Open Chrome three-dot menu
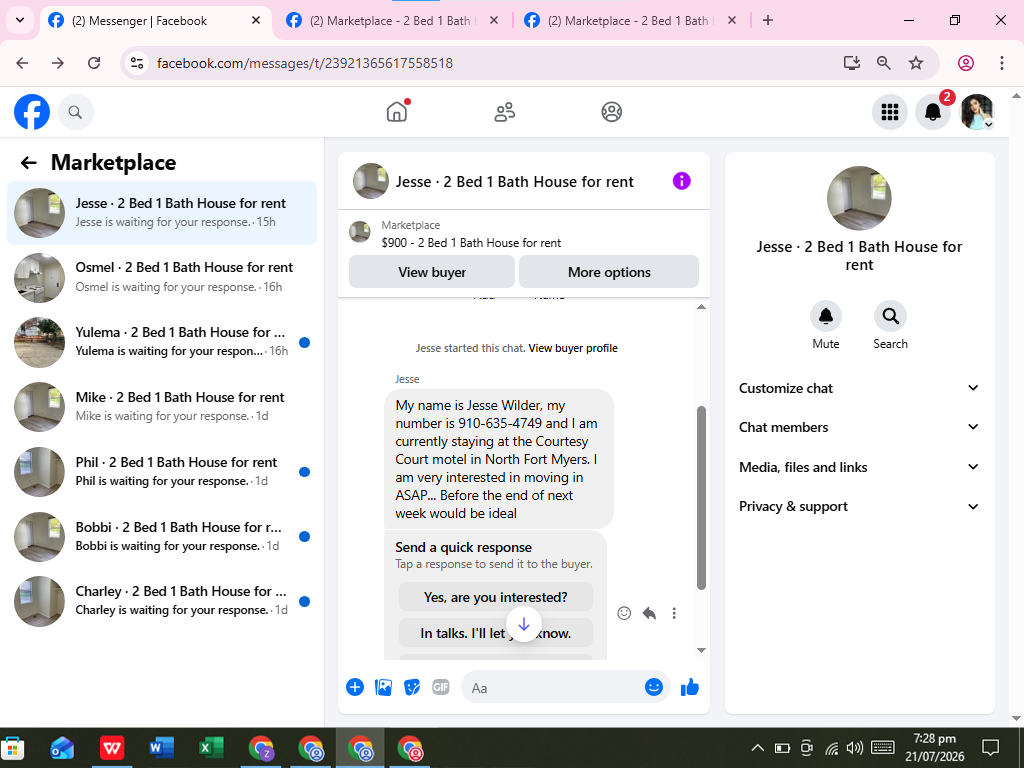 tap(1001, 63)
